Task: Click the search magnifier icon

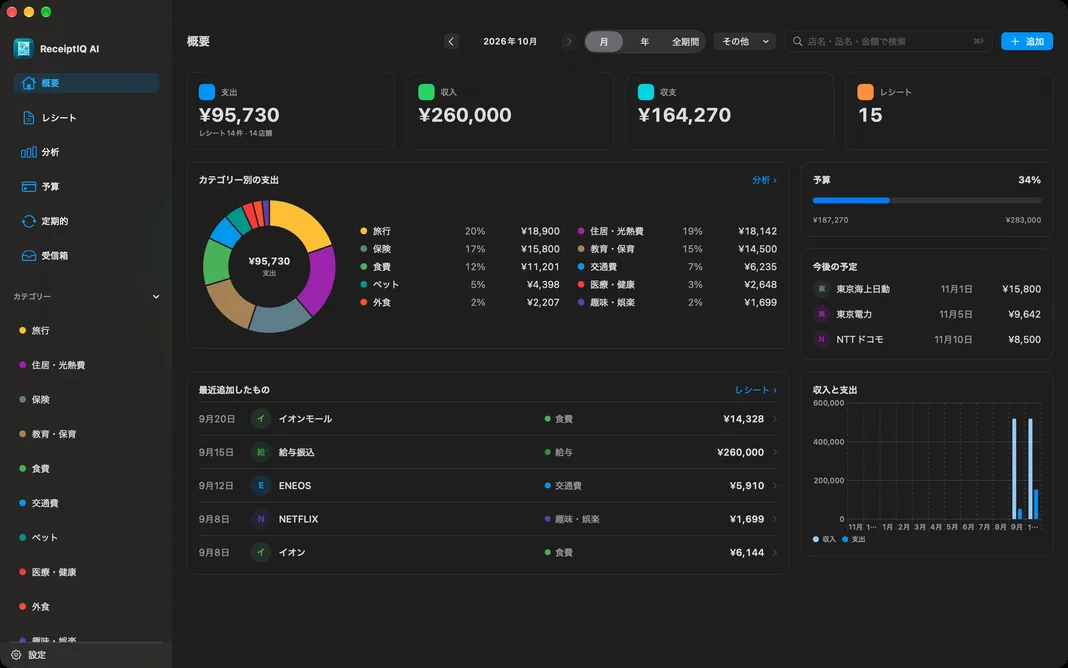Action: coord(797,42)
